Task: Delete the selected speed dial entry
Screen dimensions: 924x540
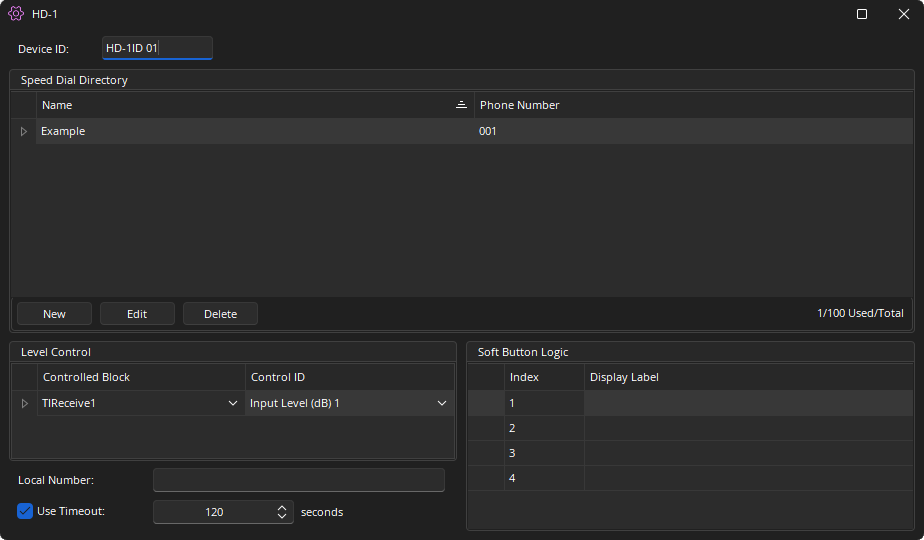Action: point(220,314)
